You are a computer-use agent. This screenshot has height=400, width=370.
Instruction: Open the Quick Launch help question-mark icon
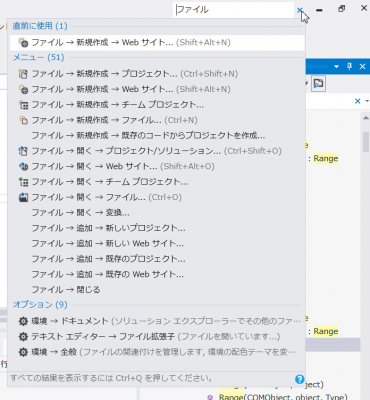click(299, 379)
